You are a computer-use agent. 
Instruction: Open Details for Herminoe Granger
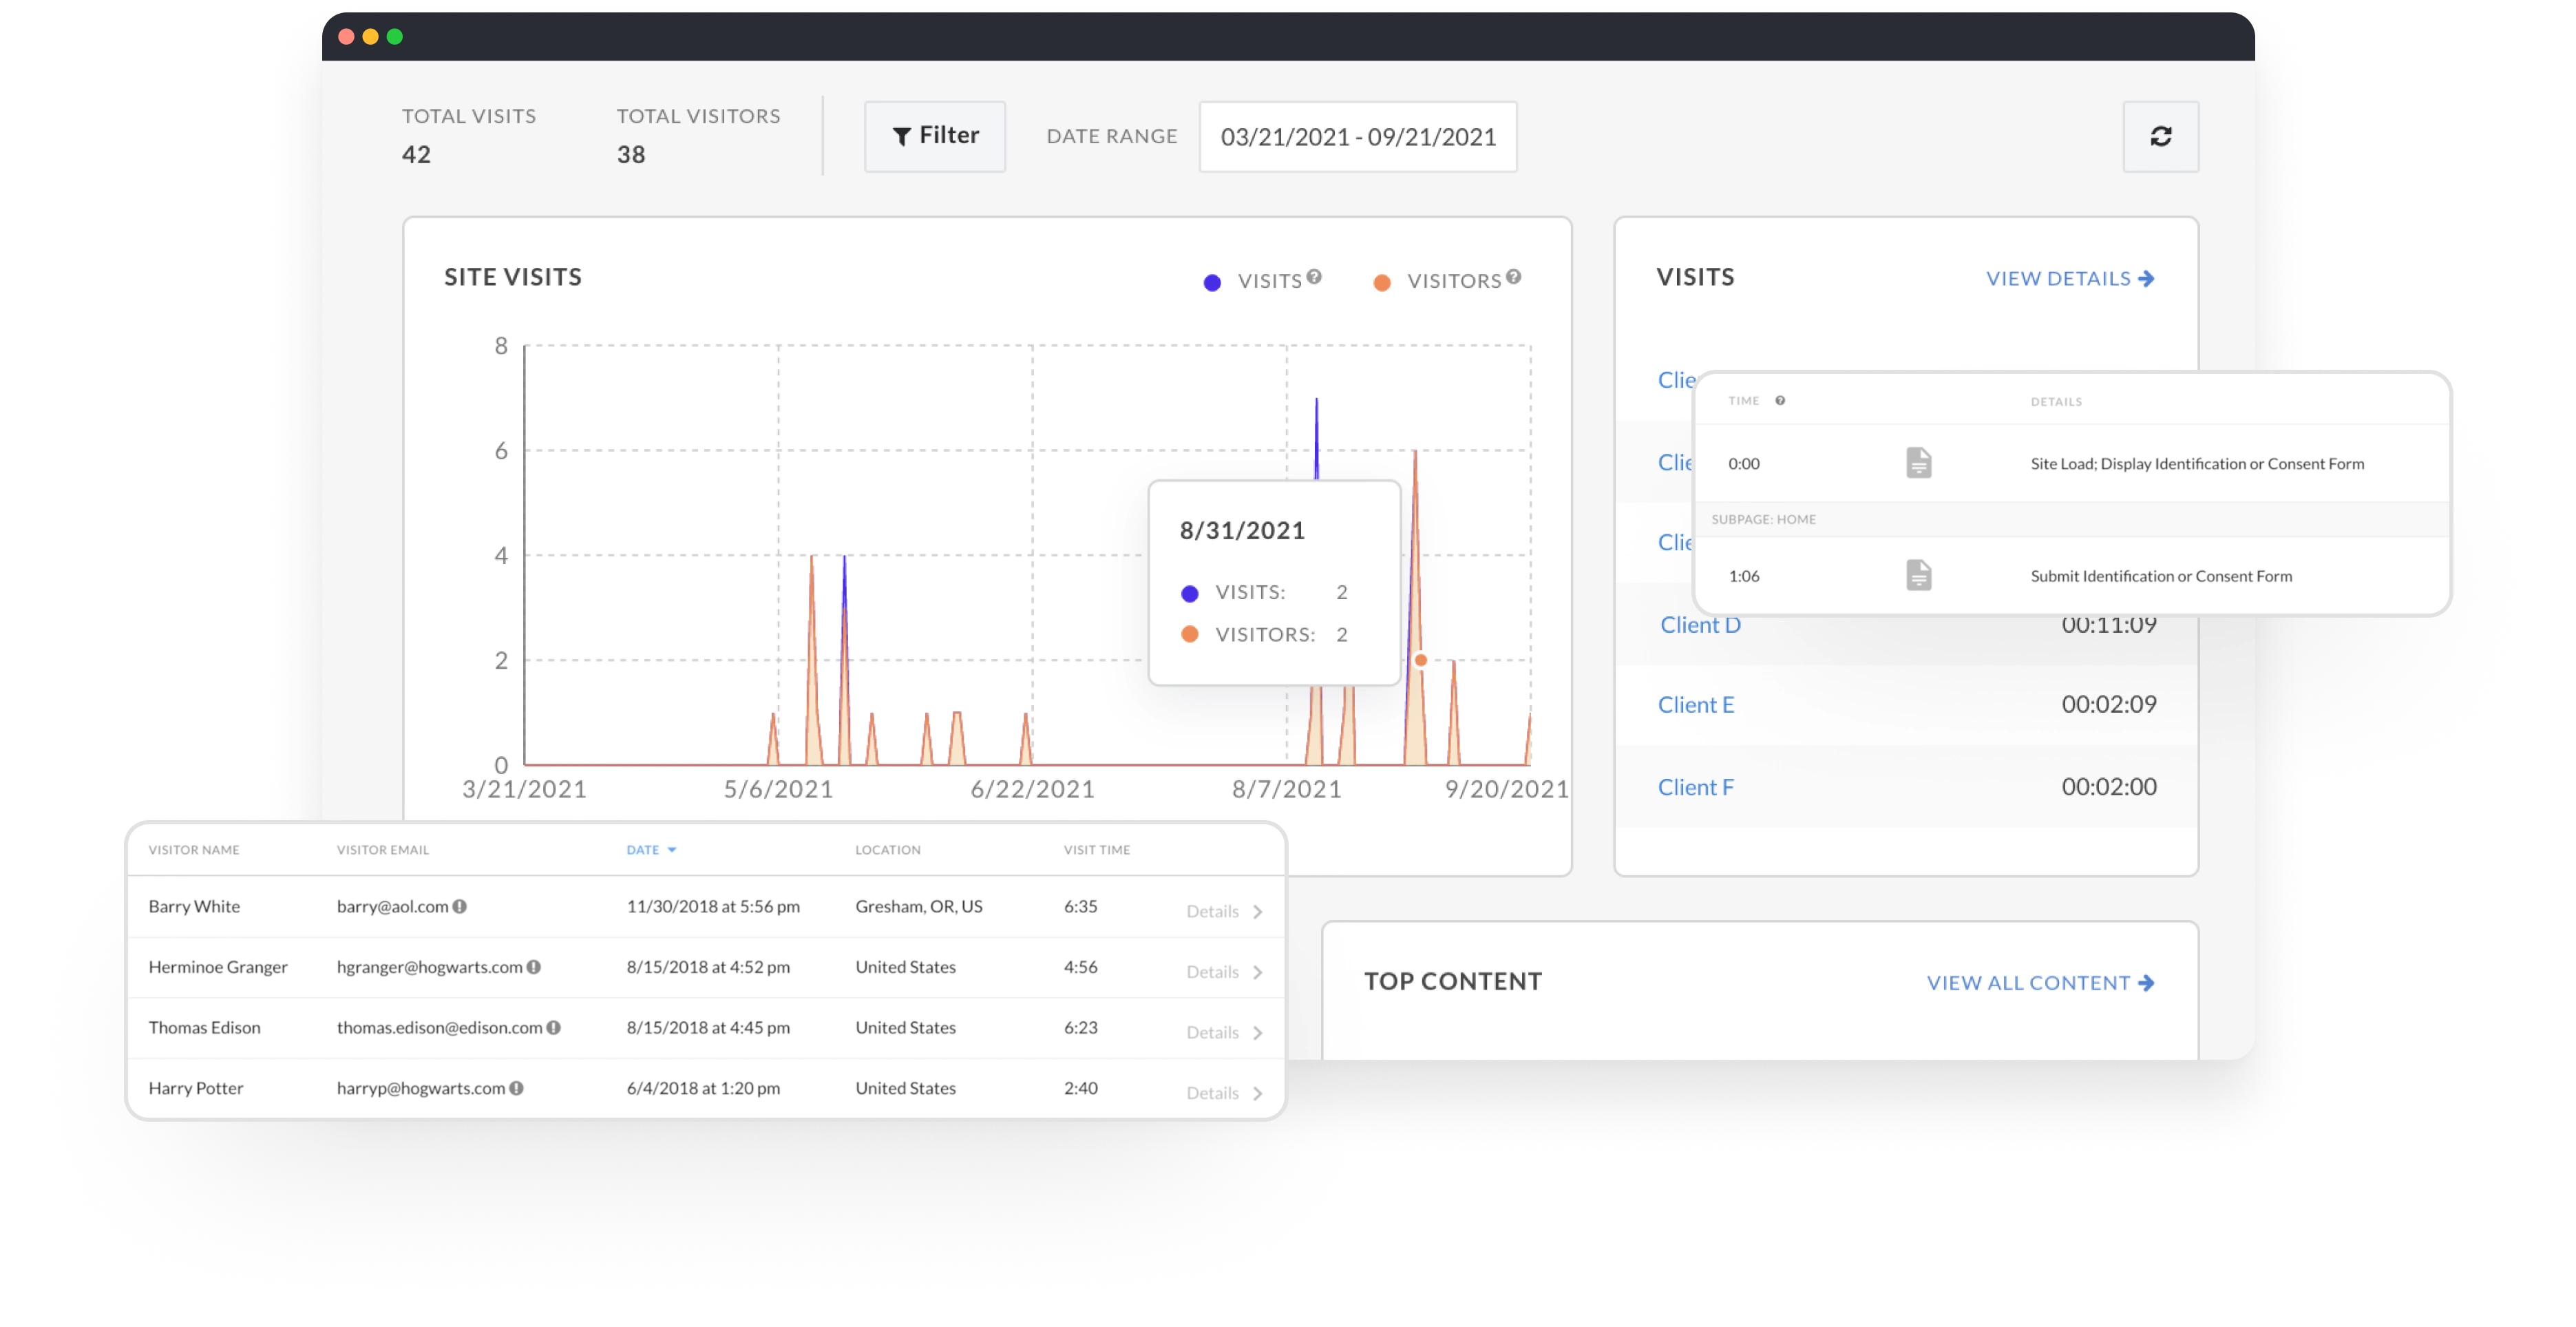(x=1212, y=972)
